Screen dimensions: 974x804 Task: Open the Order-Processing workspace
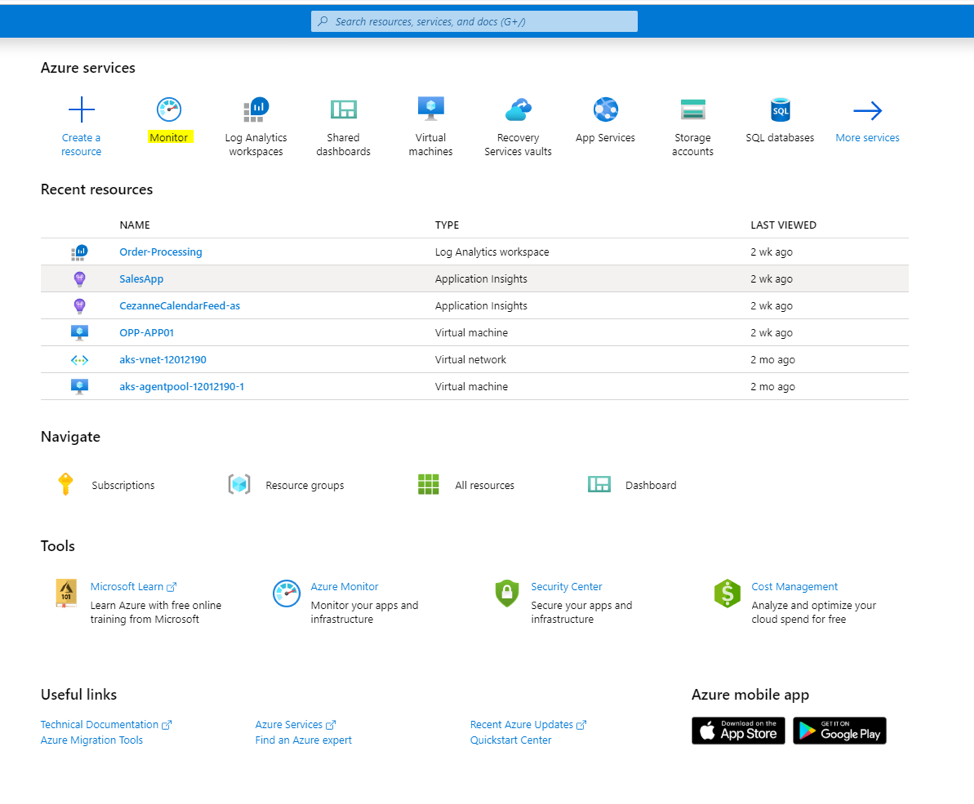point(160,251)
